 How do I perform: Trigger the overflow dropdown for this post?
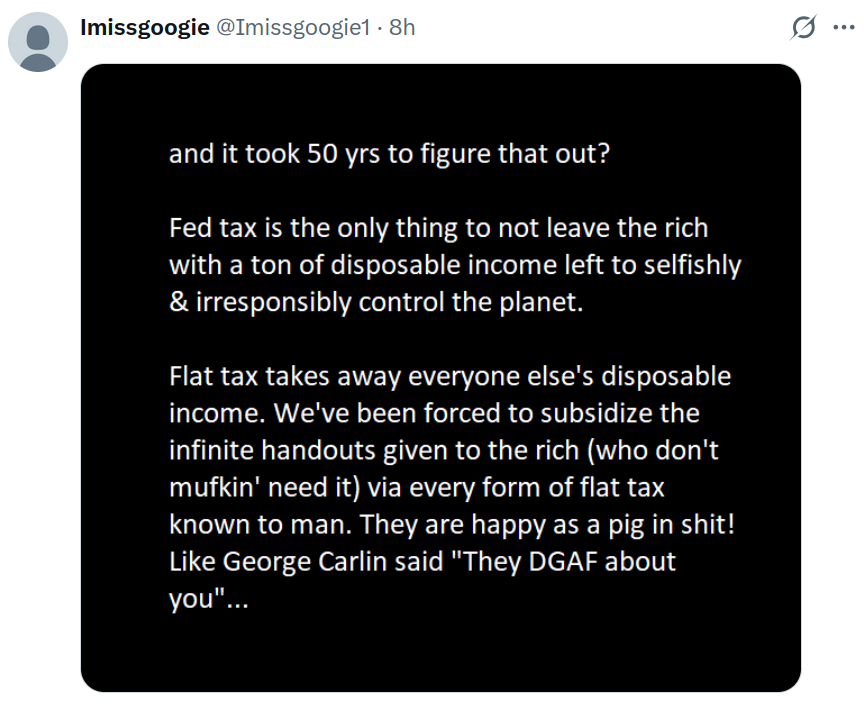[x=845, y=27]
